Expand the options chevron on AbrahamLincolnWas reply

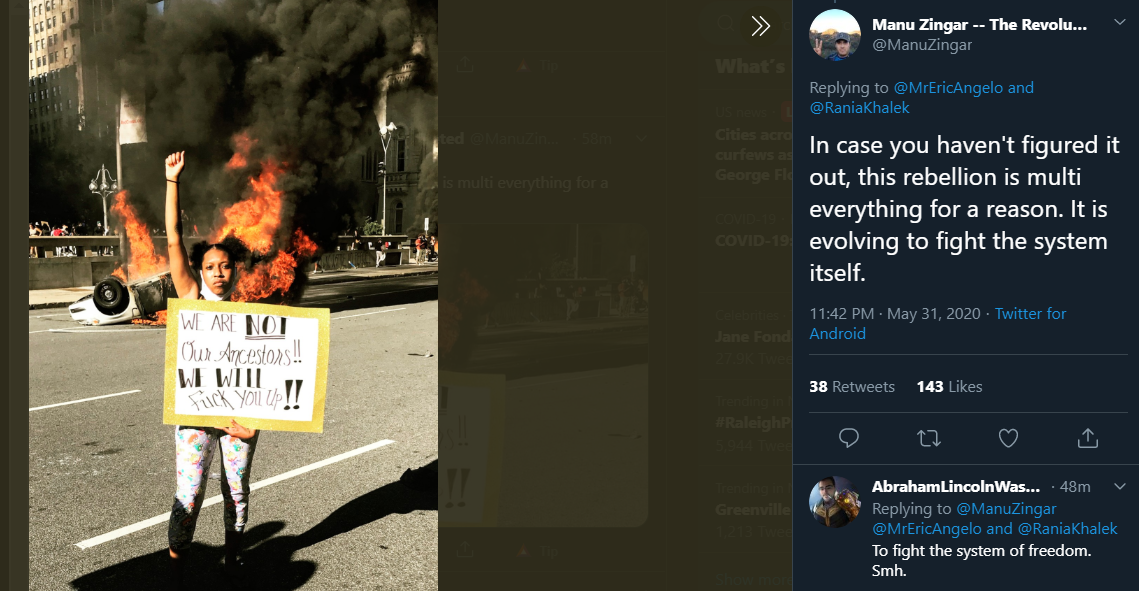click(x=1119, y=486)
